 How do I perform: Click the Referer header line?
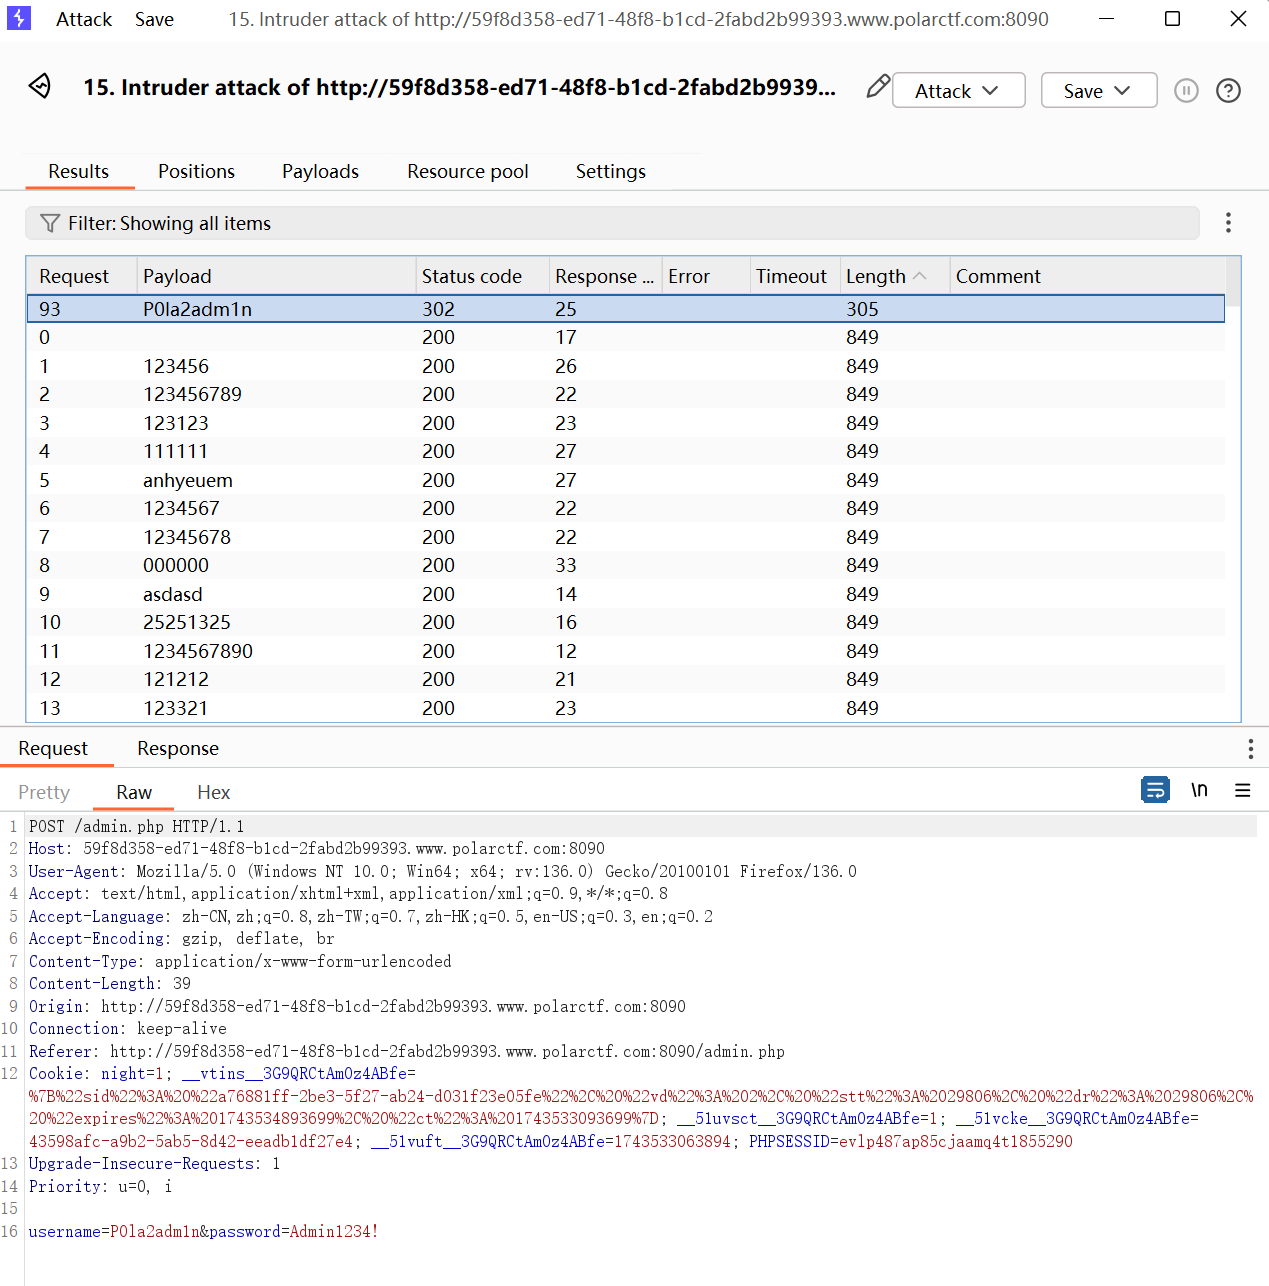coord(406,1051)
